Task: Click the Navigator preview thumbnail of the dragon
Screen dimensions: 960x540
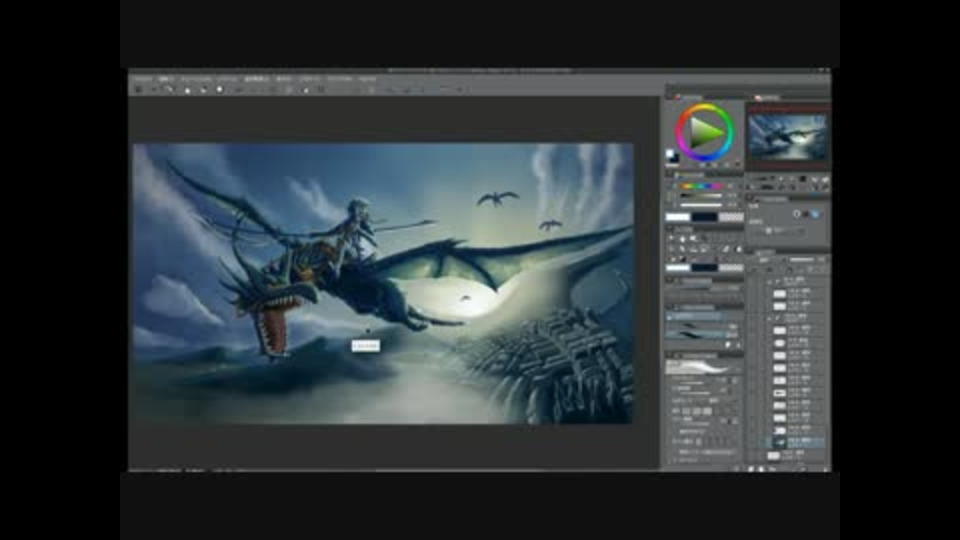Action: coord(787,137)
